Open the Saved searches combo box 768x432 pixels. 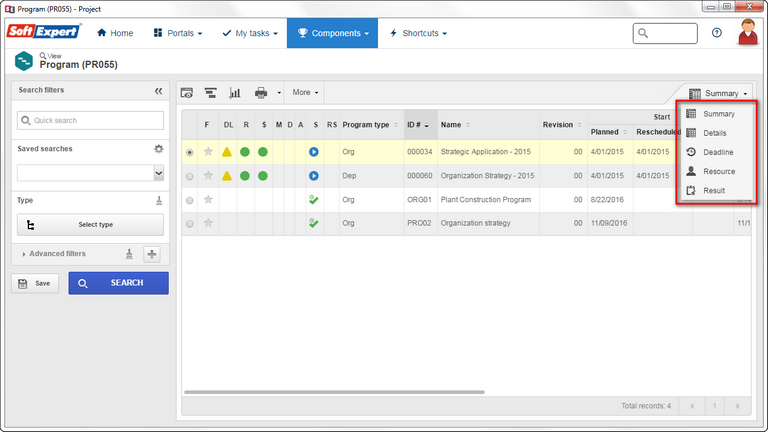click(x=91, y=173)
